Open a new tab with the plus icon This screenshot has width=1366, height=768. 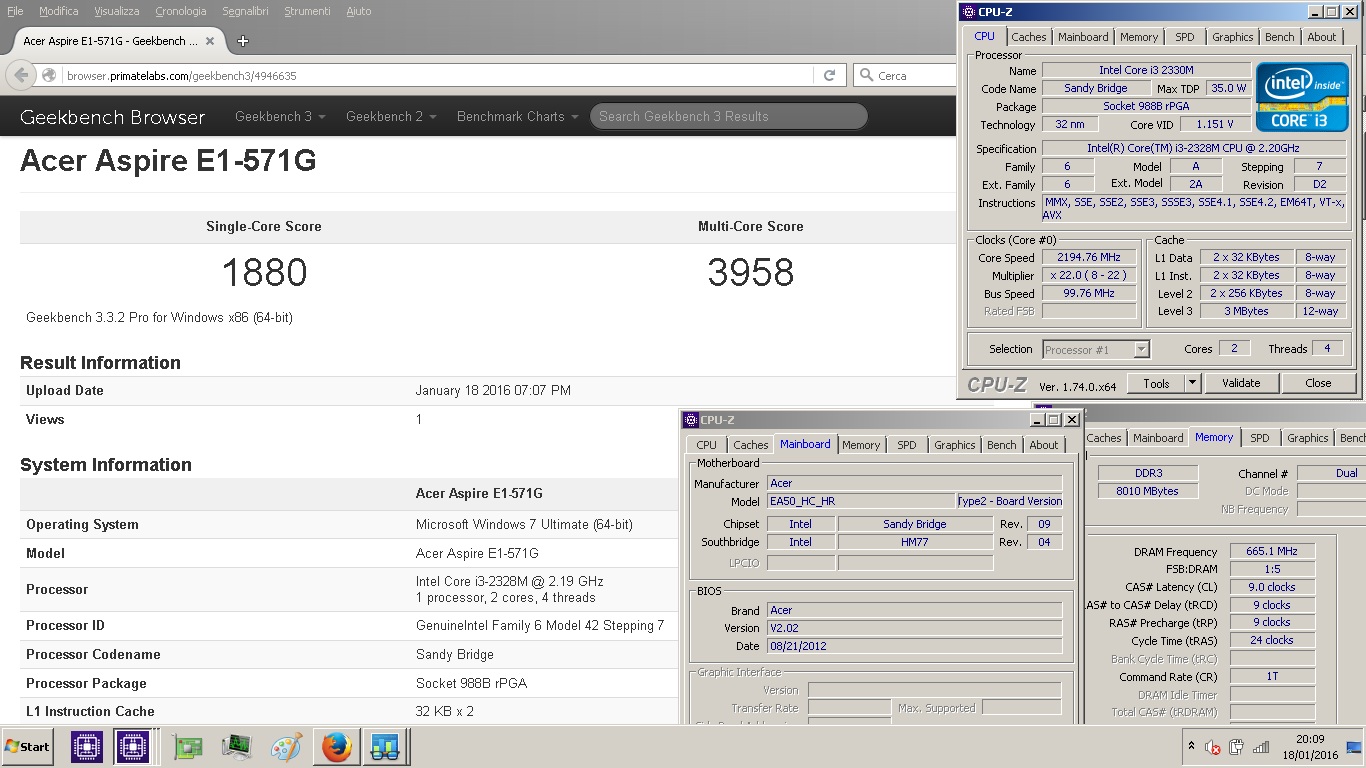click(242, 41)
